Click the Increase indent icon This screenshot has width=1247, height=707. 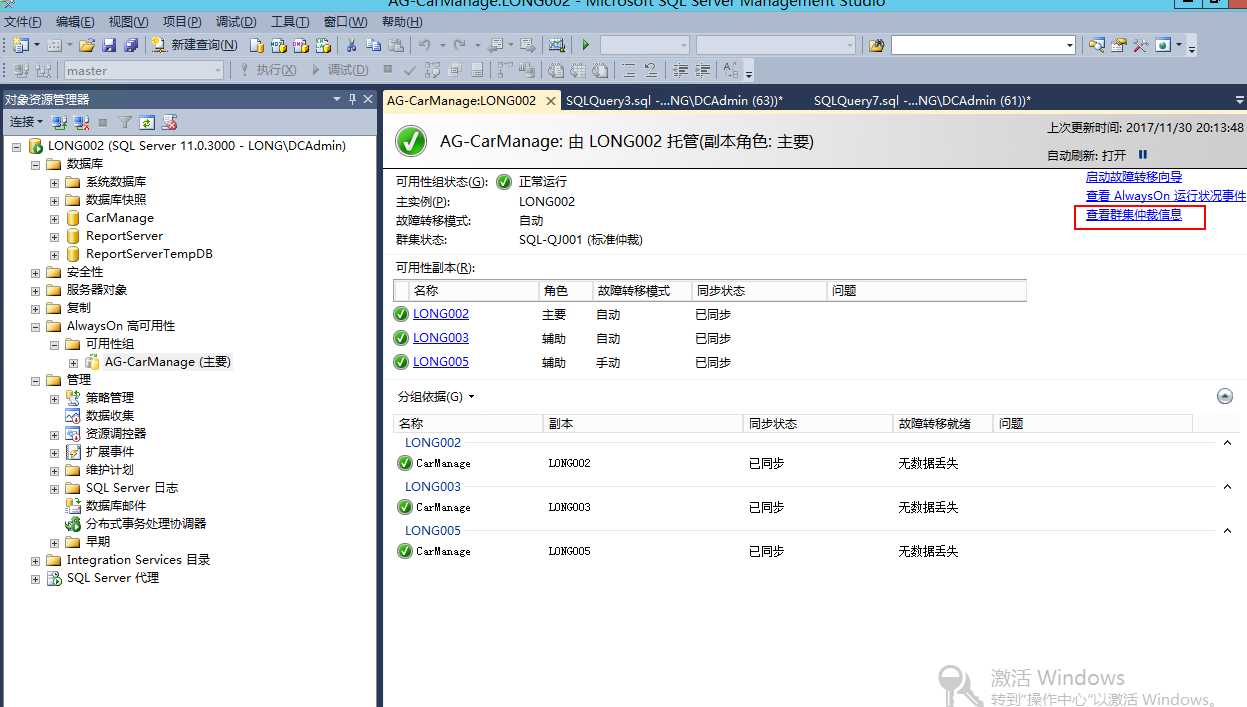[703, 70]
